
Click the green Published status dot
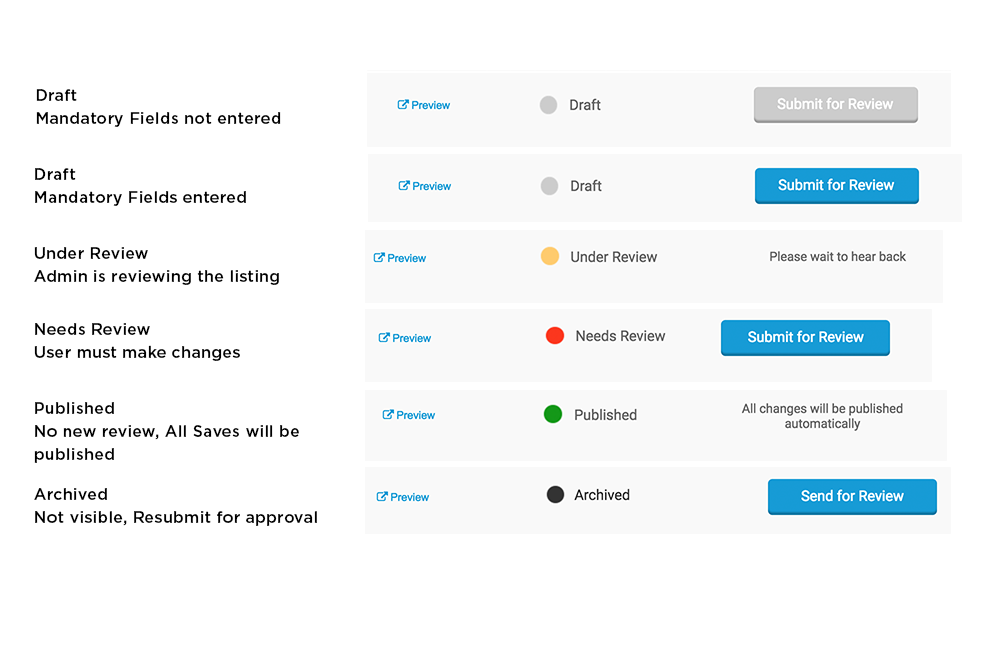pyautogui.click(x=553, y=414)
